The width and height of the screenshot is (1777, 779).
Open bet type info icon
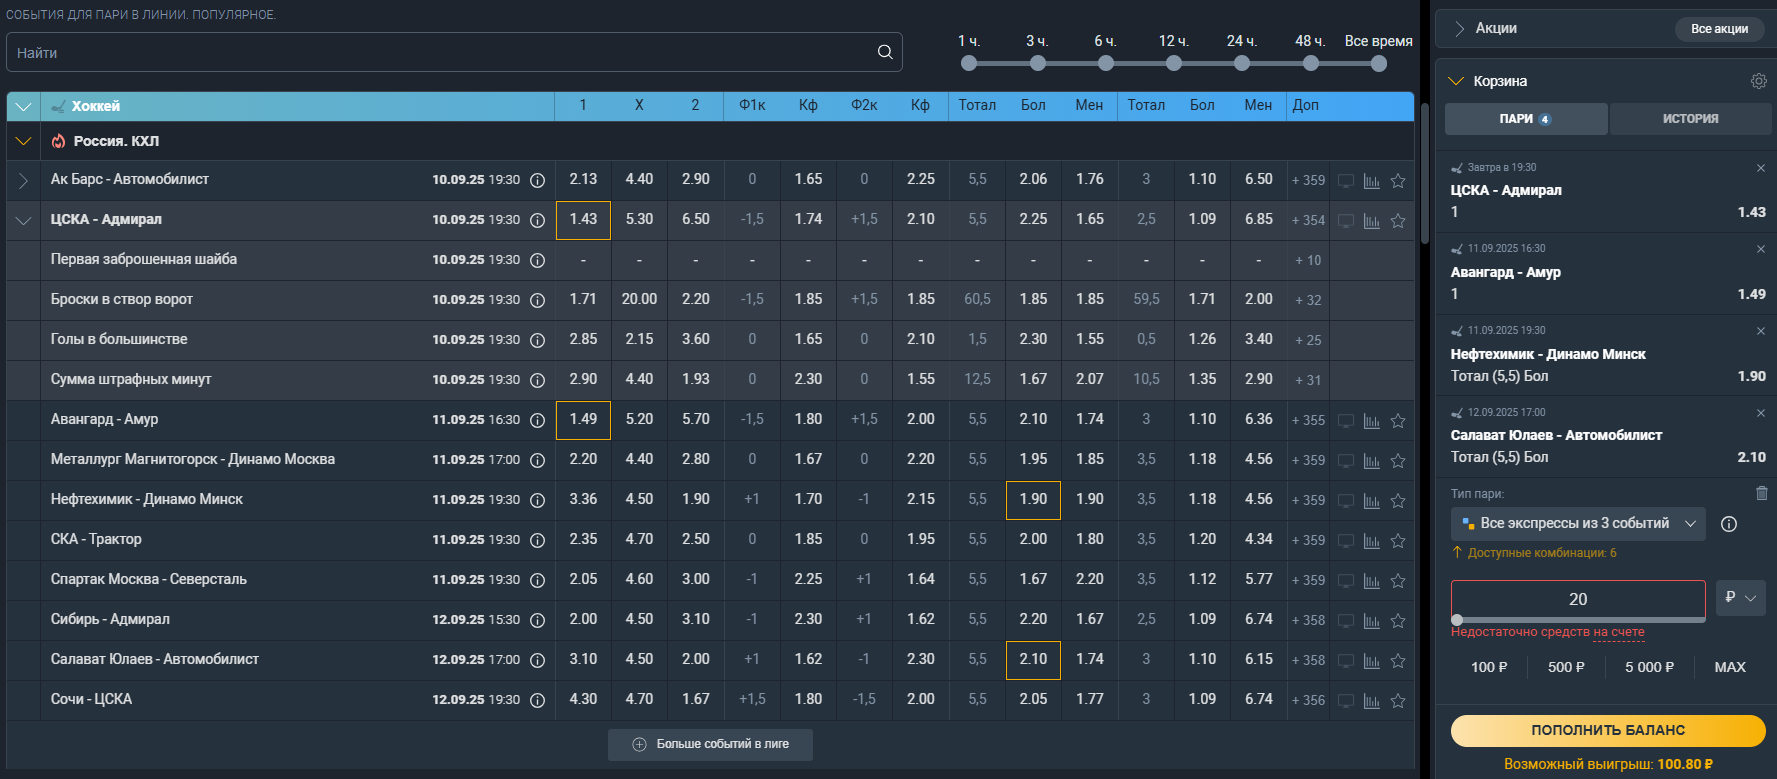(x=1729, y=524)
